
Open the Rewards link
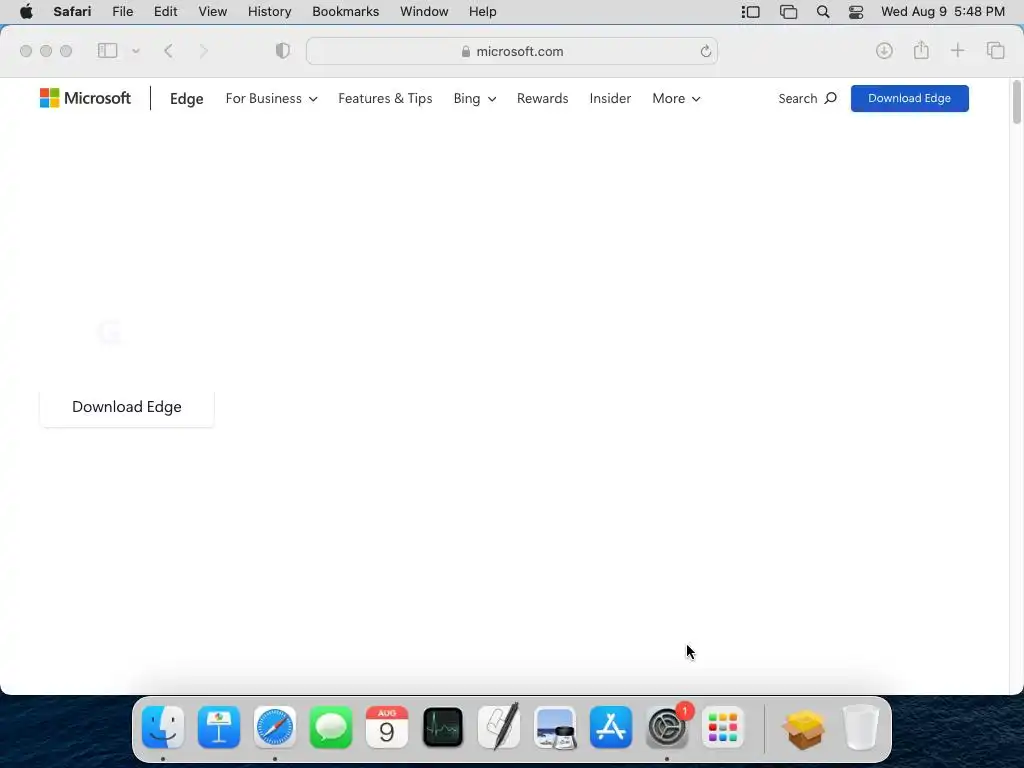tap(543, 99)
